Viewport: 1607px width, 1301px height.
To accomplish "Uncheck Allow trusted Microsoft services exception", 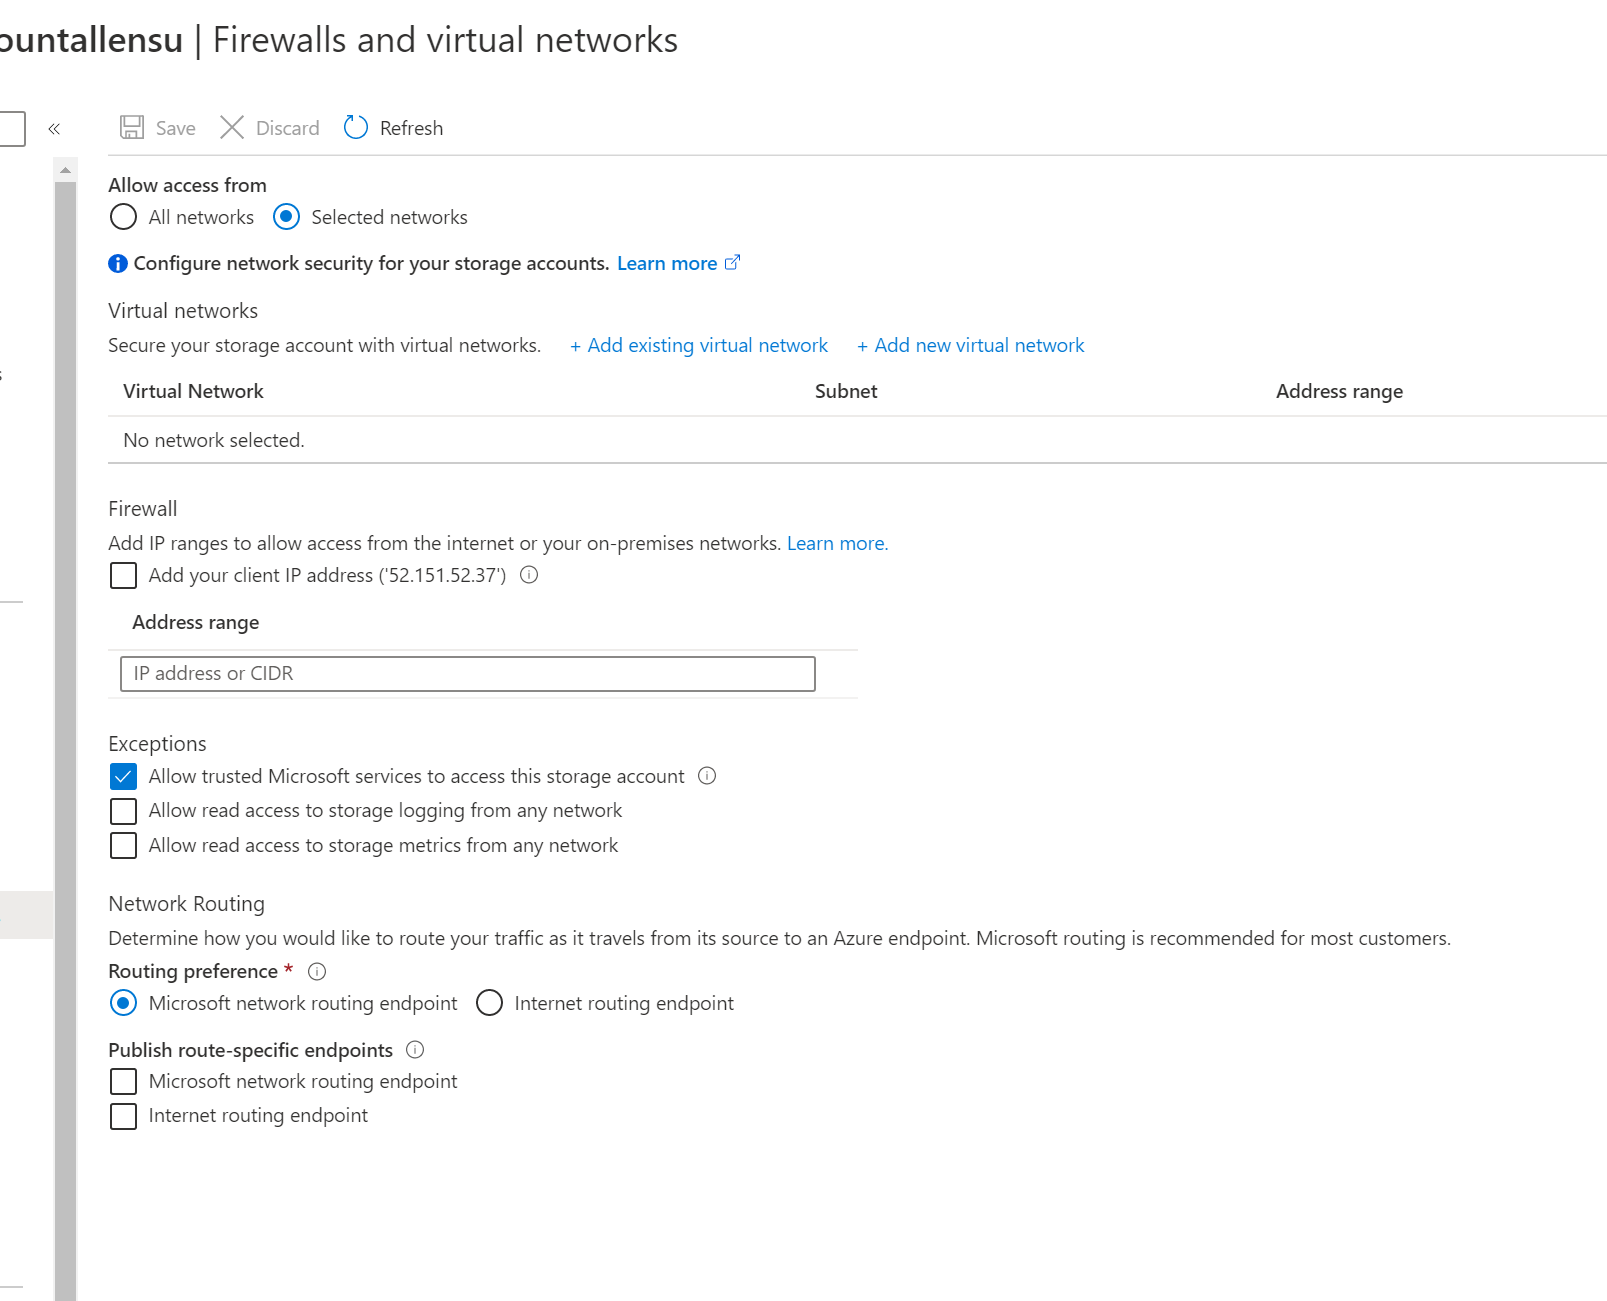I will [122, 776].
